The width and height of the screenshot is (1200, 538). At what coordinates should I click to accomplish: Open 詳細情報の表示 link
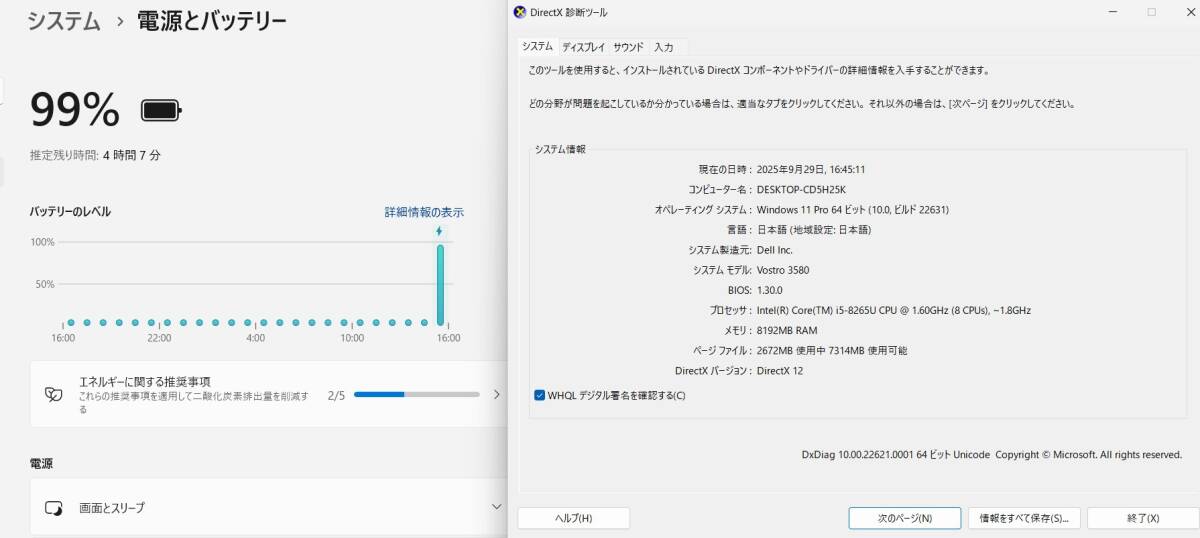(424, 212)
